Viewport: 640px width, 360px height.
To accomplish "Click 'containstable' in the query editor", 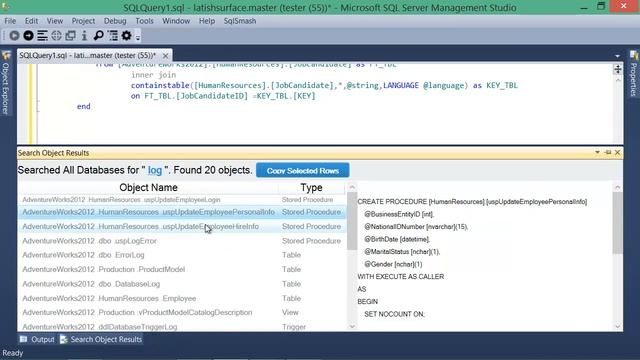I will coord(160,85).
